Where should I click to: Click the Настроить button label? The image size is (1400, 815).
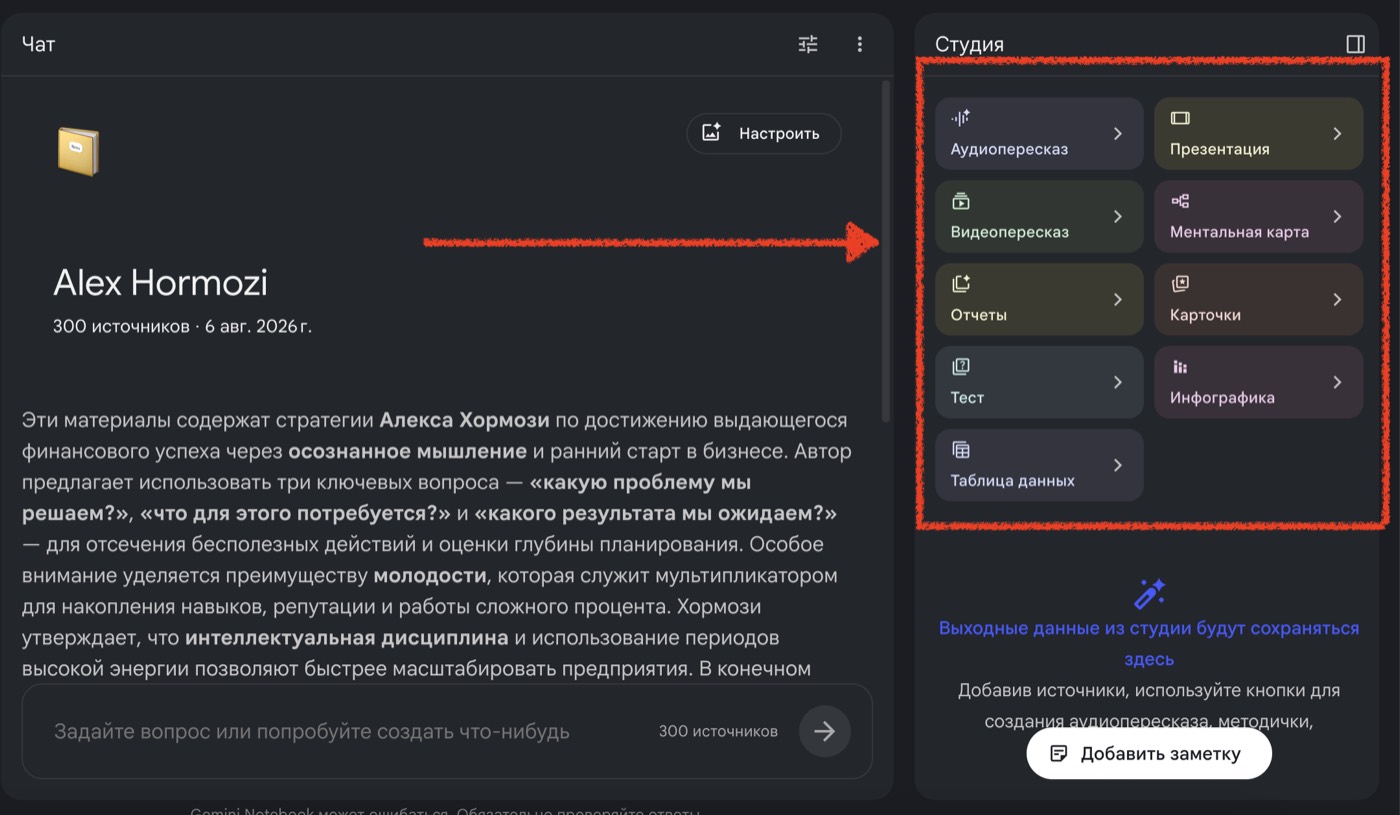coord(779,133)
